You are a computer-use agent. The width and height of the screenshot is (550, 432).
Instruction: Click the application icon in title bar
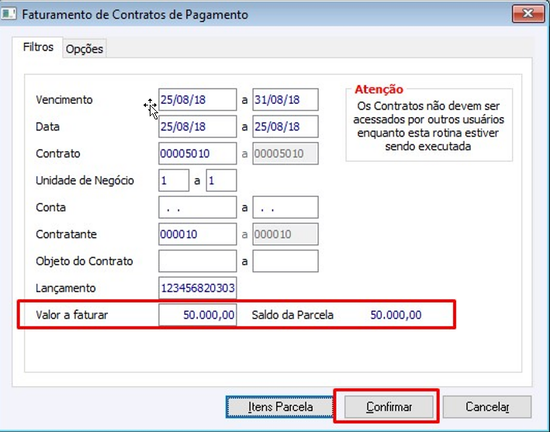point(8,14)
